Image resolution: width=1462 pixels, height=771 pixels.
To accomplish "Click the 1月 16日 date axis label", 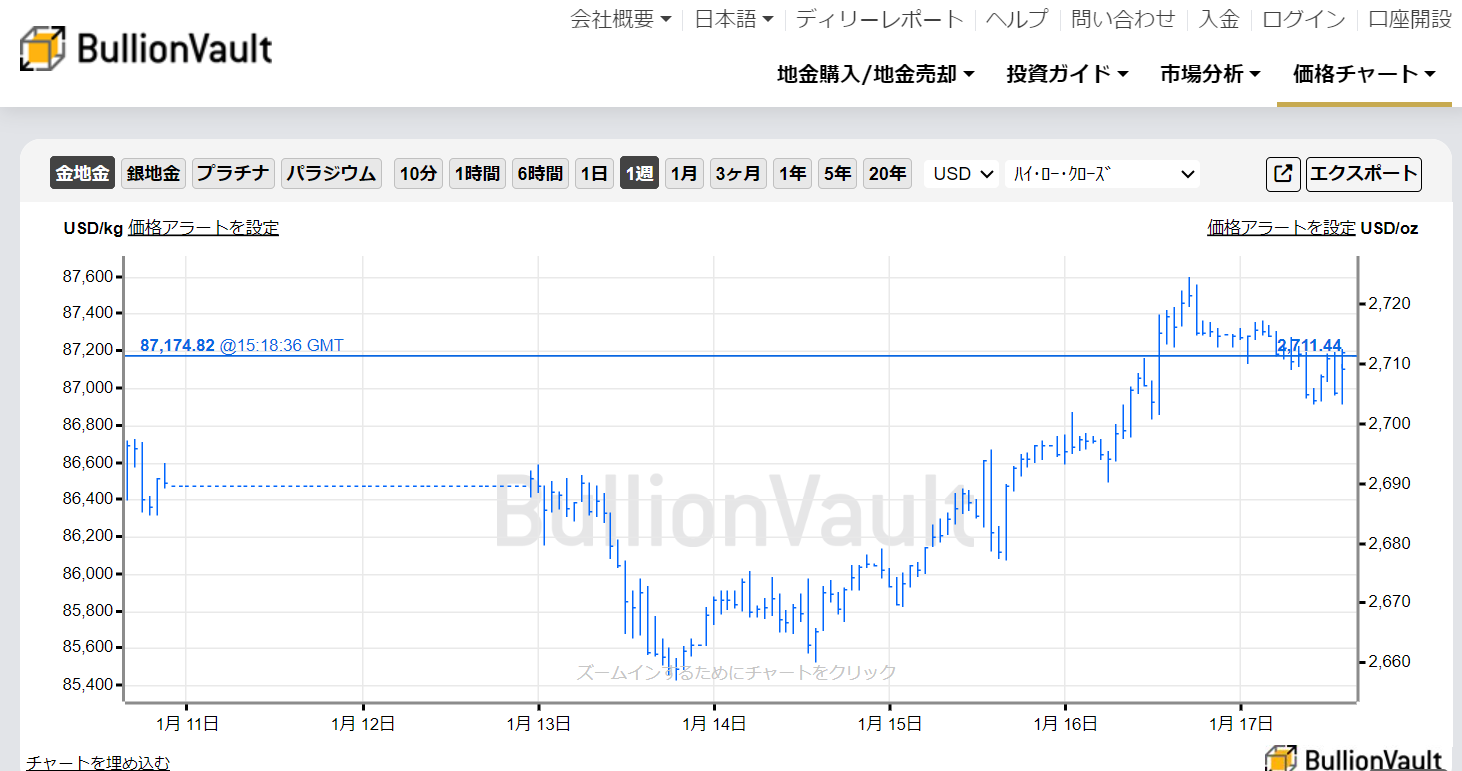I will point(1065,722).
